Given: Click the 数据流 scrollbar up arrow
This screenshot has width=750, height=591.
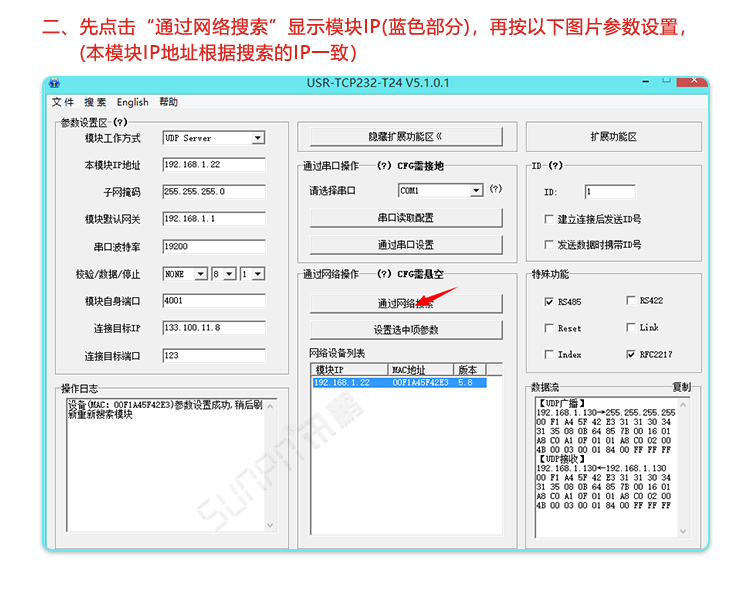Looking at the screenshot, I should [x=683, y=405].
